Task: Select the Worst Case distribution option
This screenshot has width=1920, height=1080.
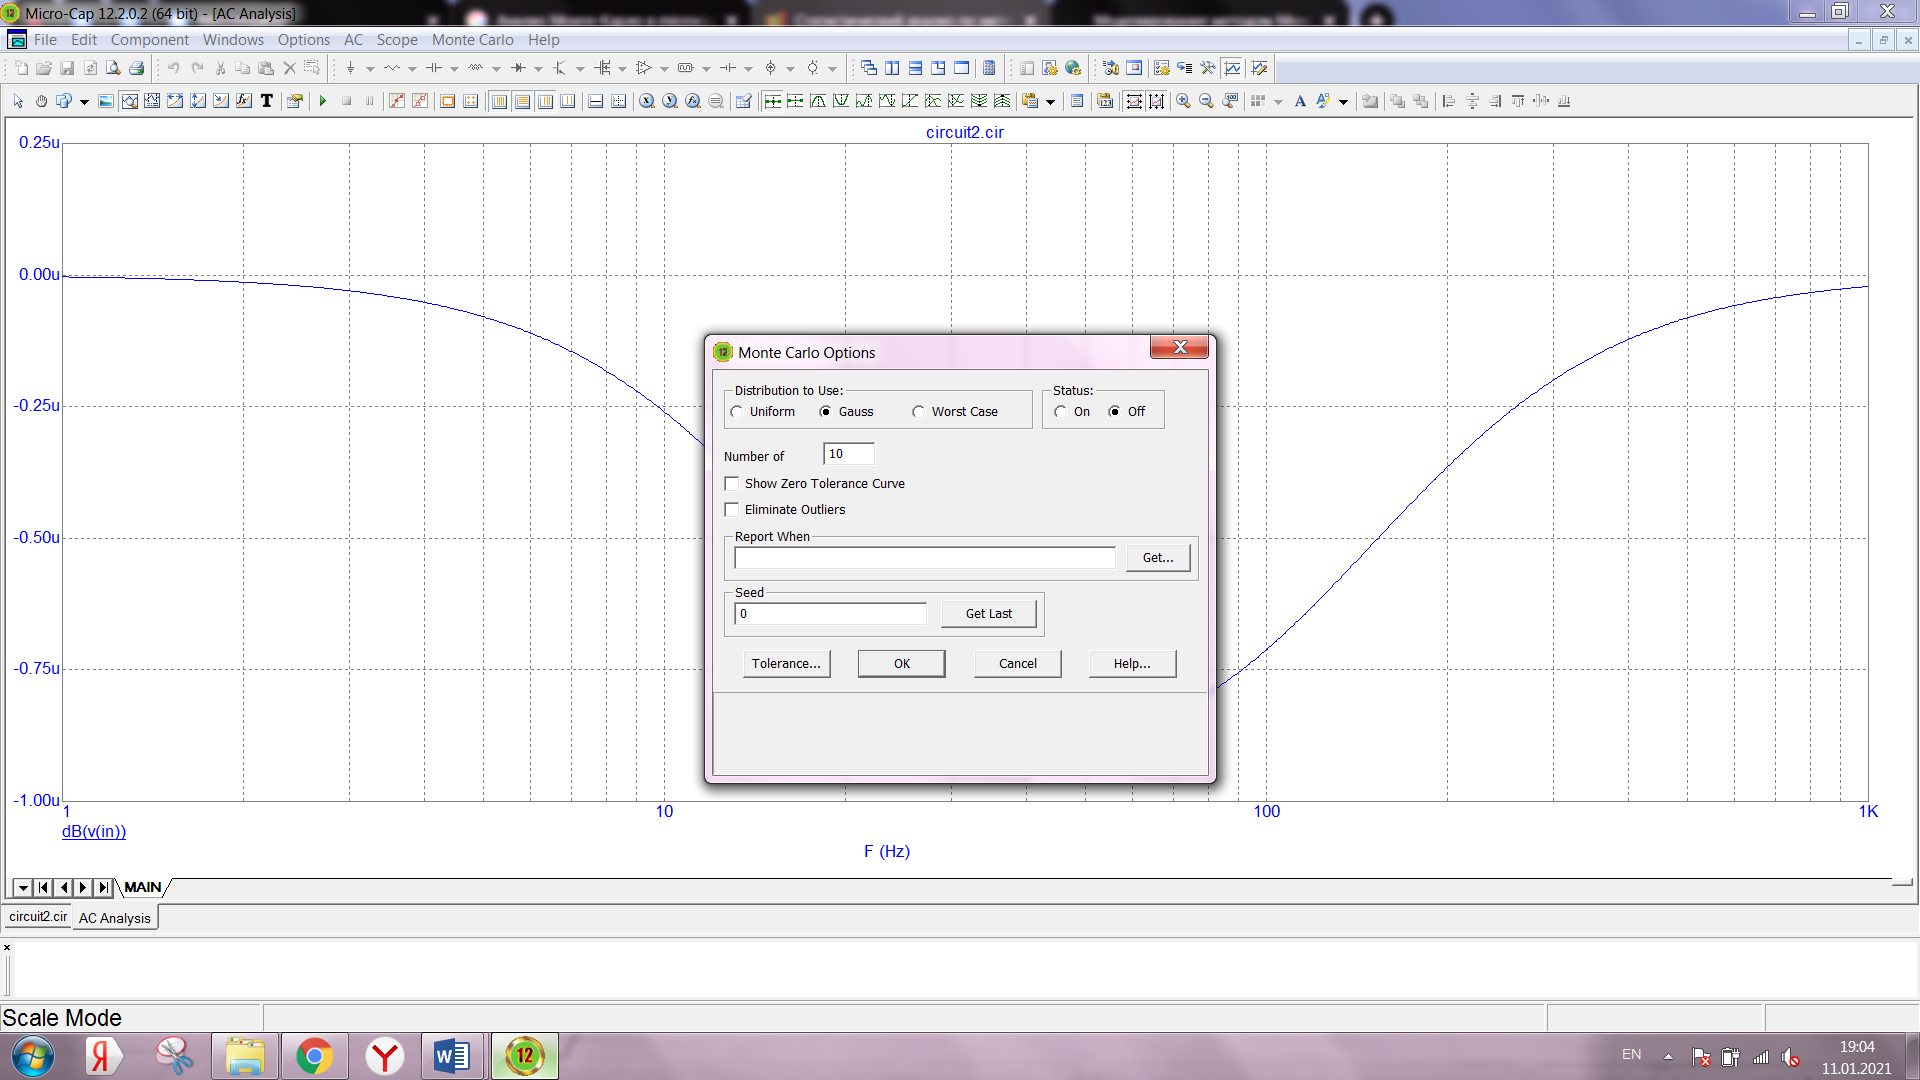Action: (x=956, y=412)
